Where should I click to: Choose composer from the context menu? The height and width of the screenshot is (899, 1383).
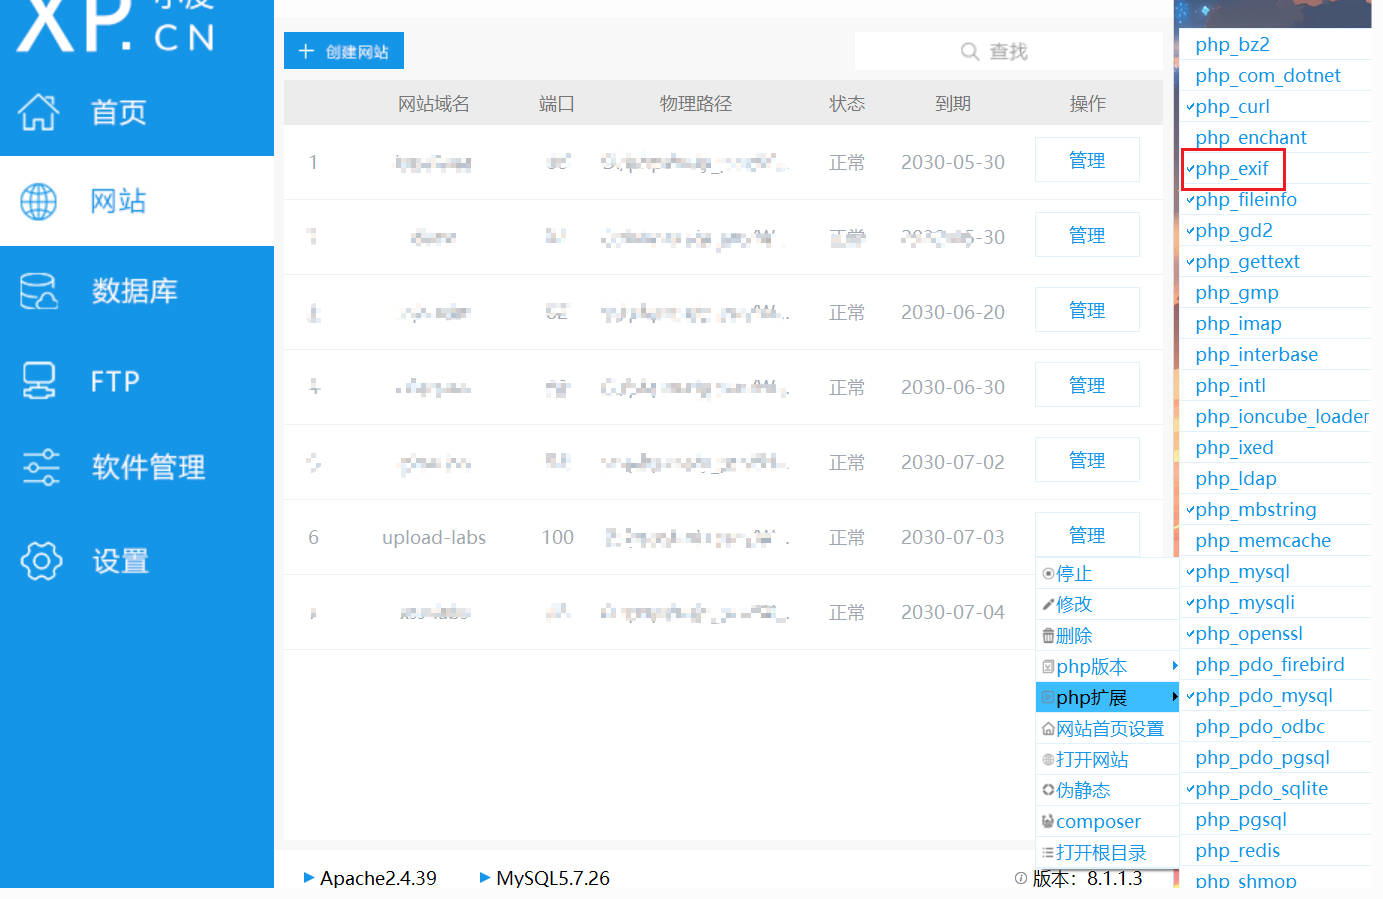[x=1097, y=822]
